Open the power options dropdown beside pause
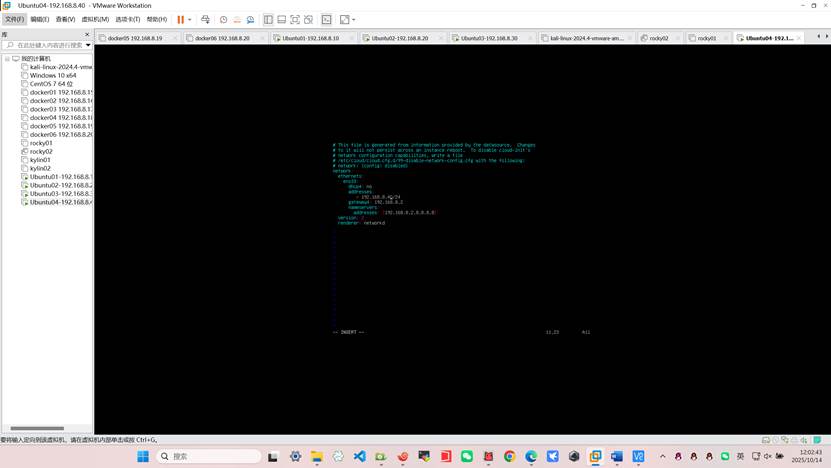The image size is (831, 468). pos(190,20)
